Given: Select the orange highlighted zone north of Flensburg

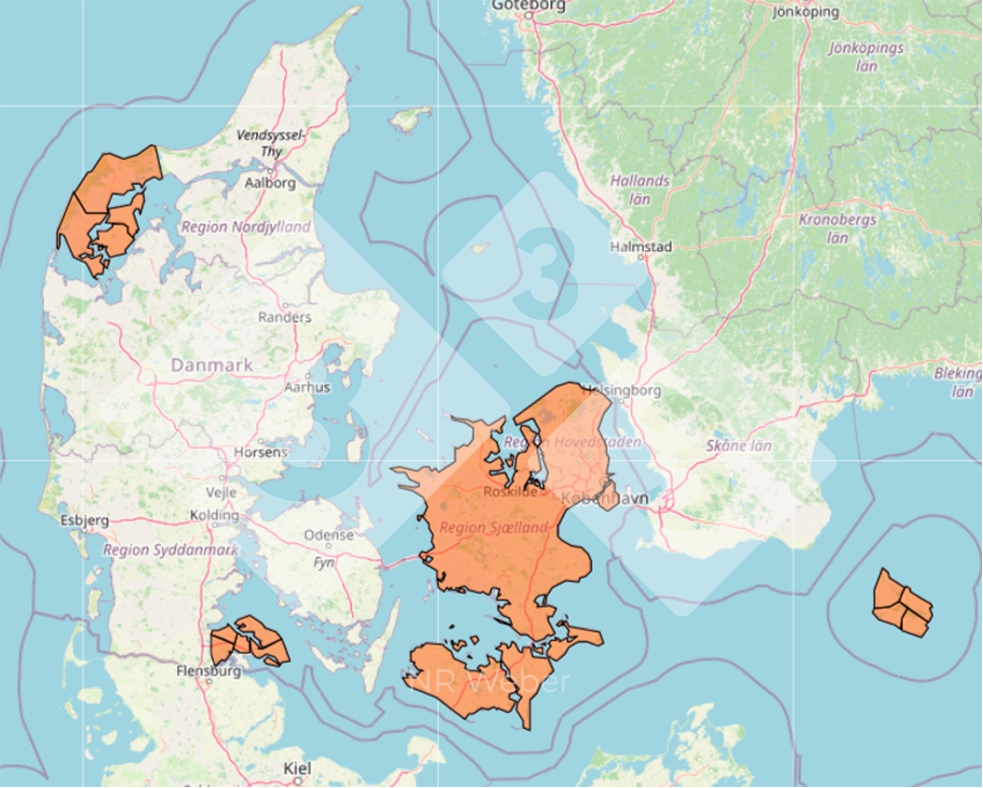Looking at the screenshot, I should click(250, 641).
